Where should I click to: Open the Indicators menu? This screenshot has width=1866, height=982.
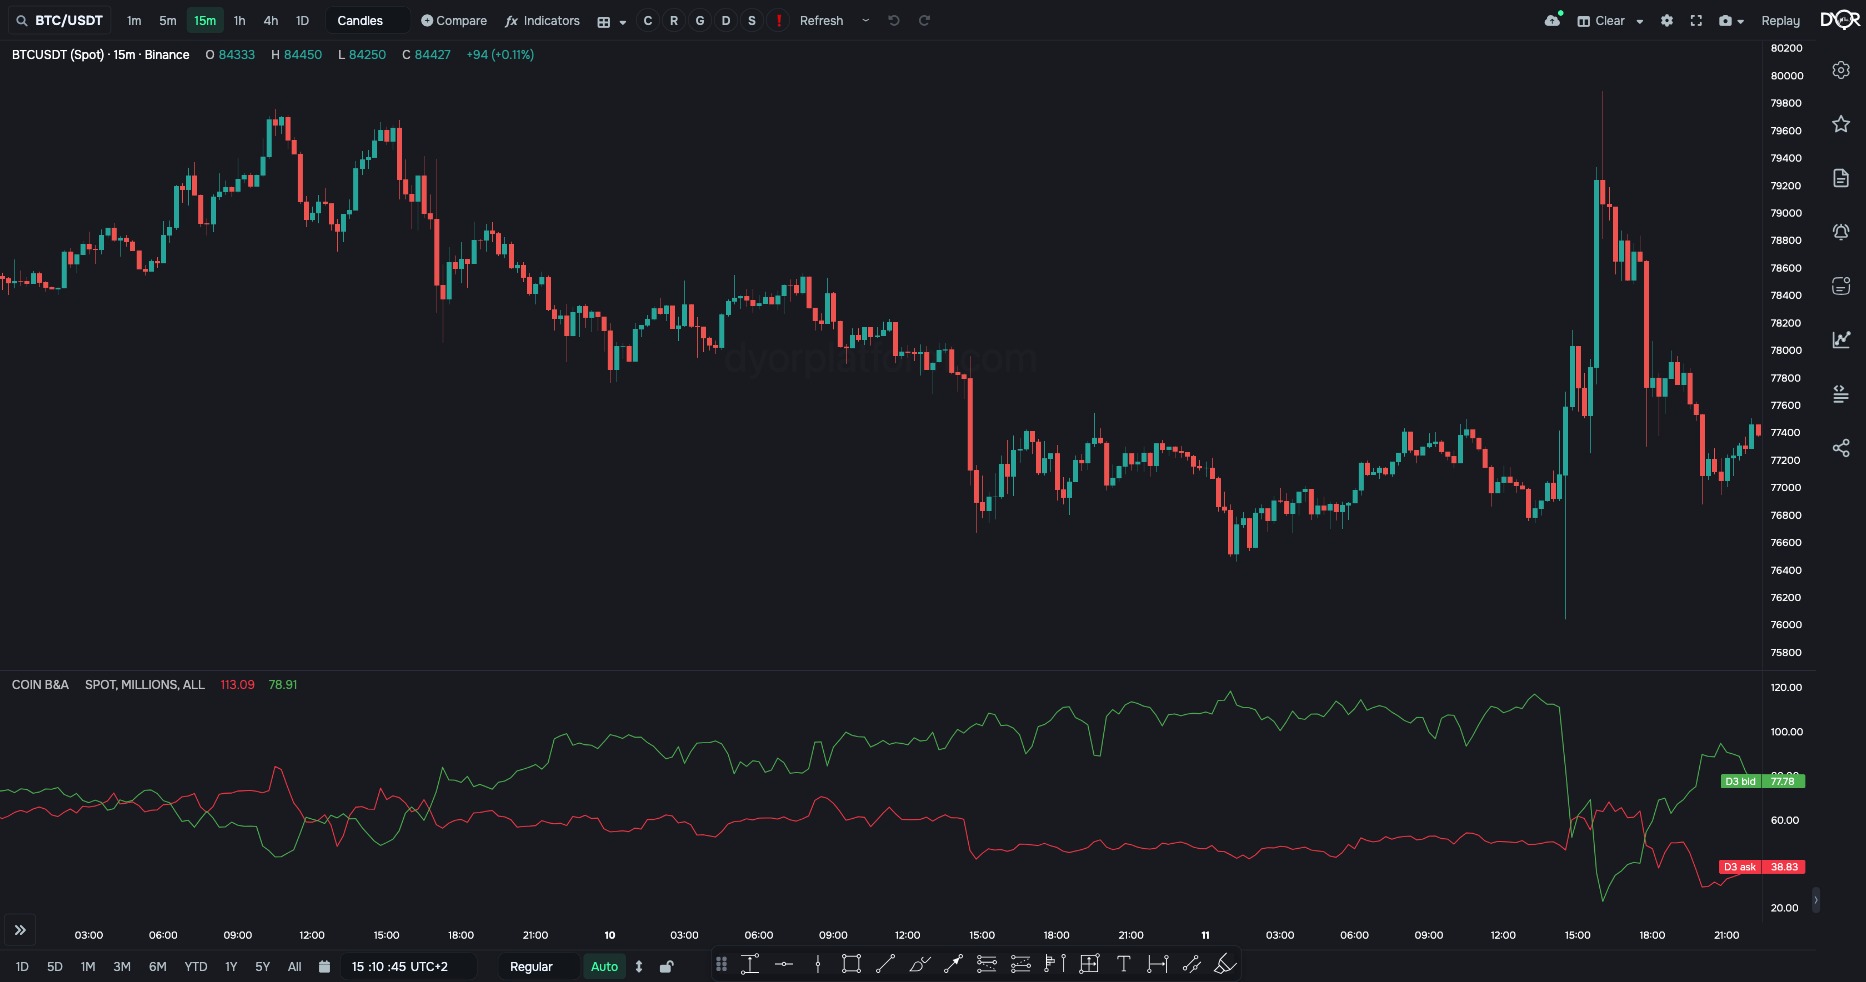click(543, 21)
